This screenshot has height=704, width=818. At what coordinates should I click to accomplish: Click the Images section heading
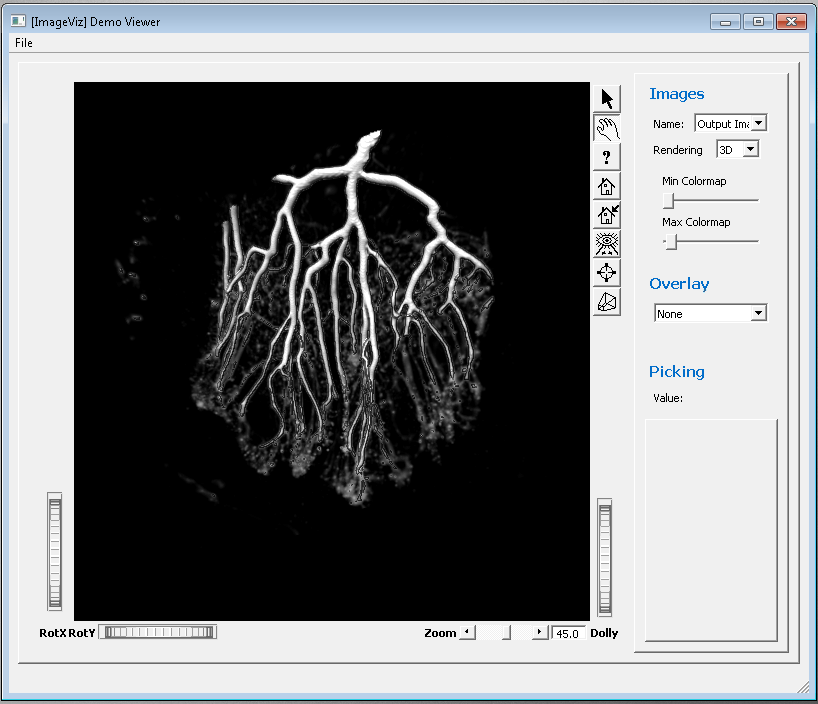point(677,94)
